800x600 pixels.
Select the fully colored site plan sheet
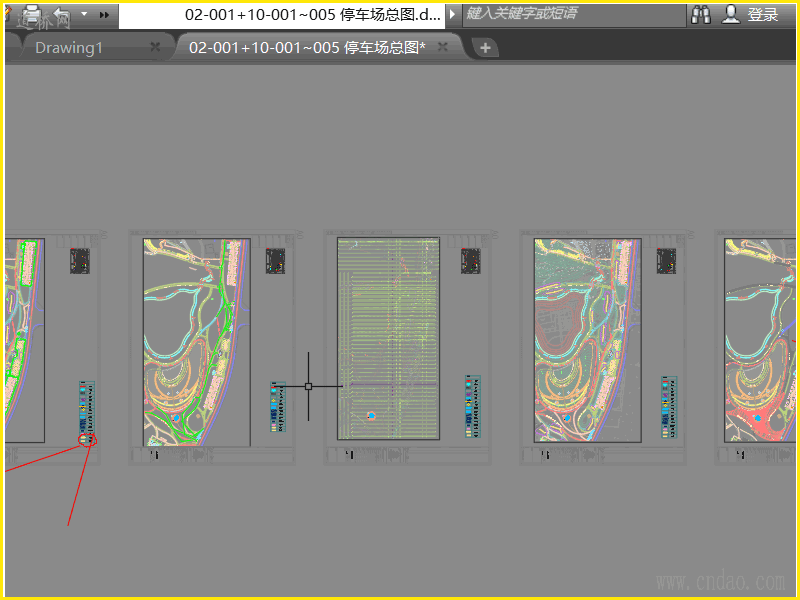[588, 340]
